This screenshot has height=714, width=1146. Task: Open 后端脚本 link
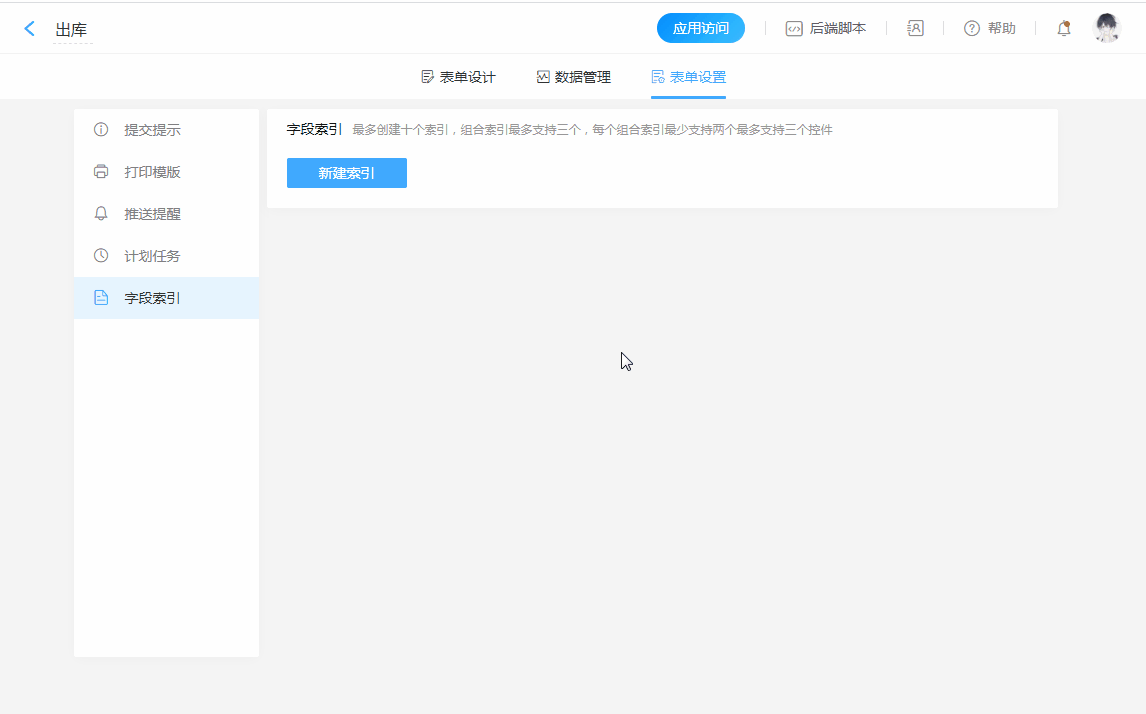click(838, 28)
